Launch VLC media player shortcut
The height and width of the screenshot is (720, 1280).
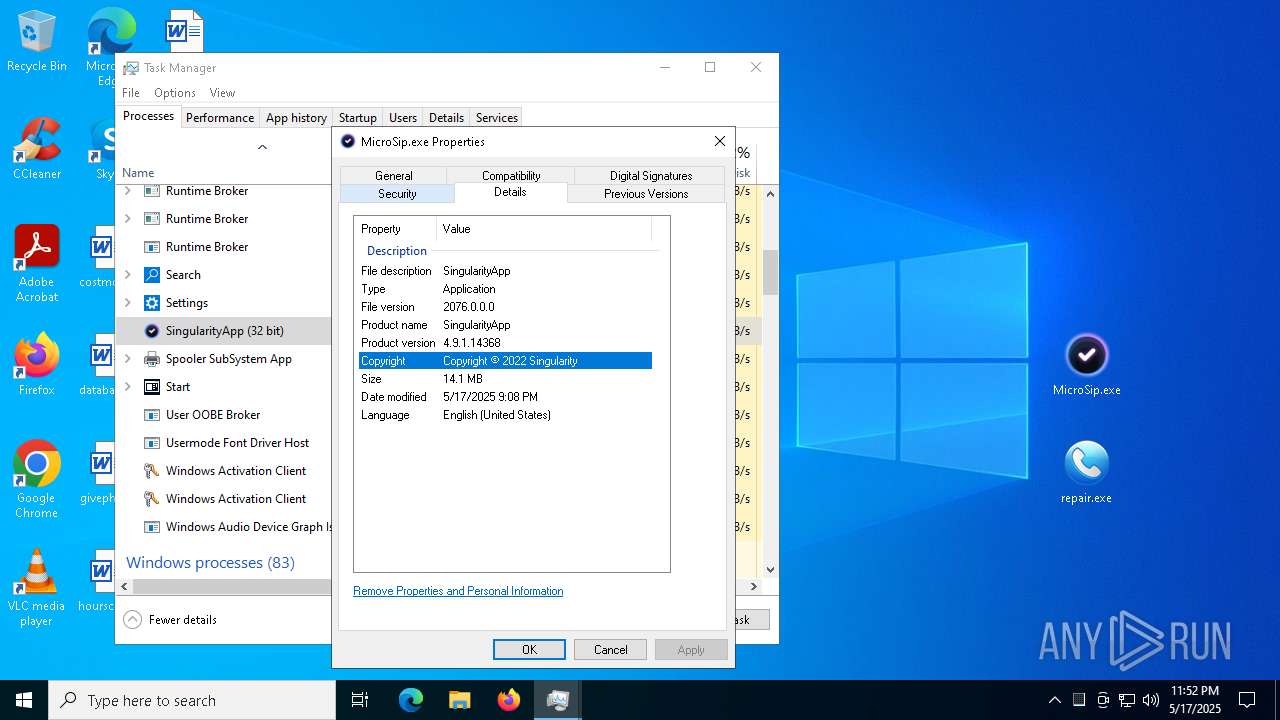coord(37,588)
